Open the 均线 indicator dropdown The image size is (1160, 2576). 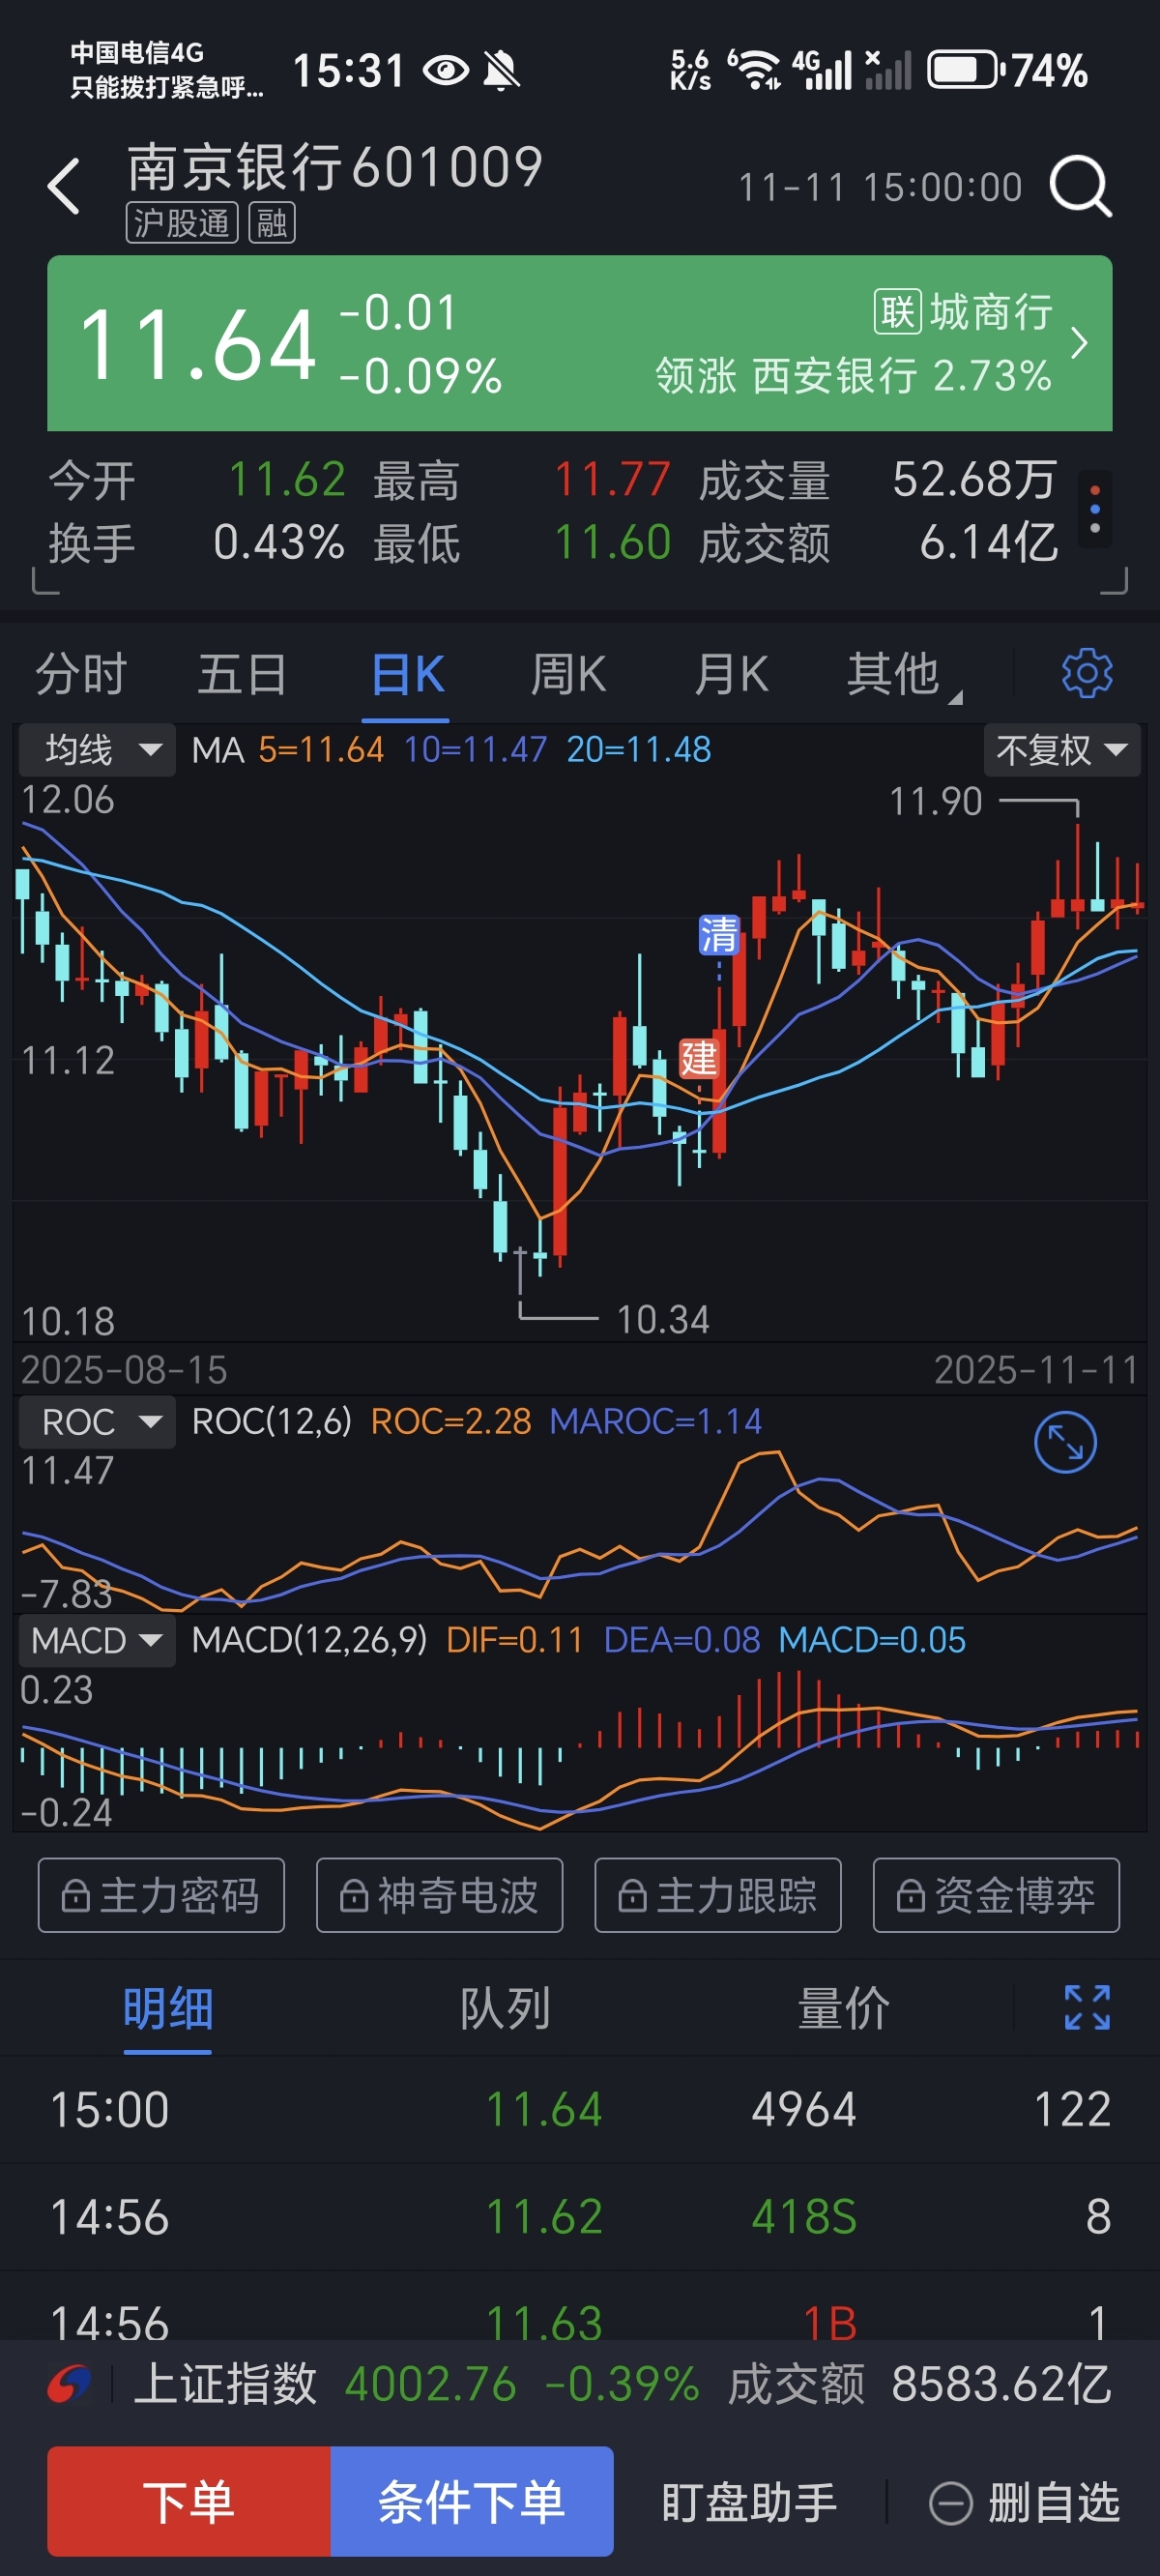click(x=97, y=750)
